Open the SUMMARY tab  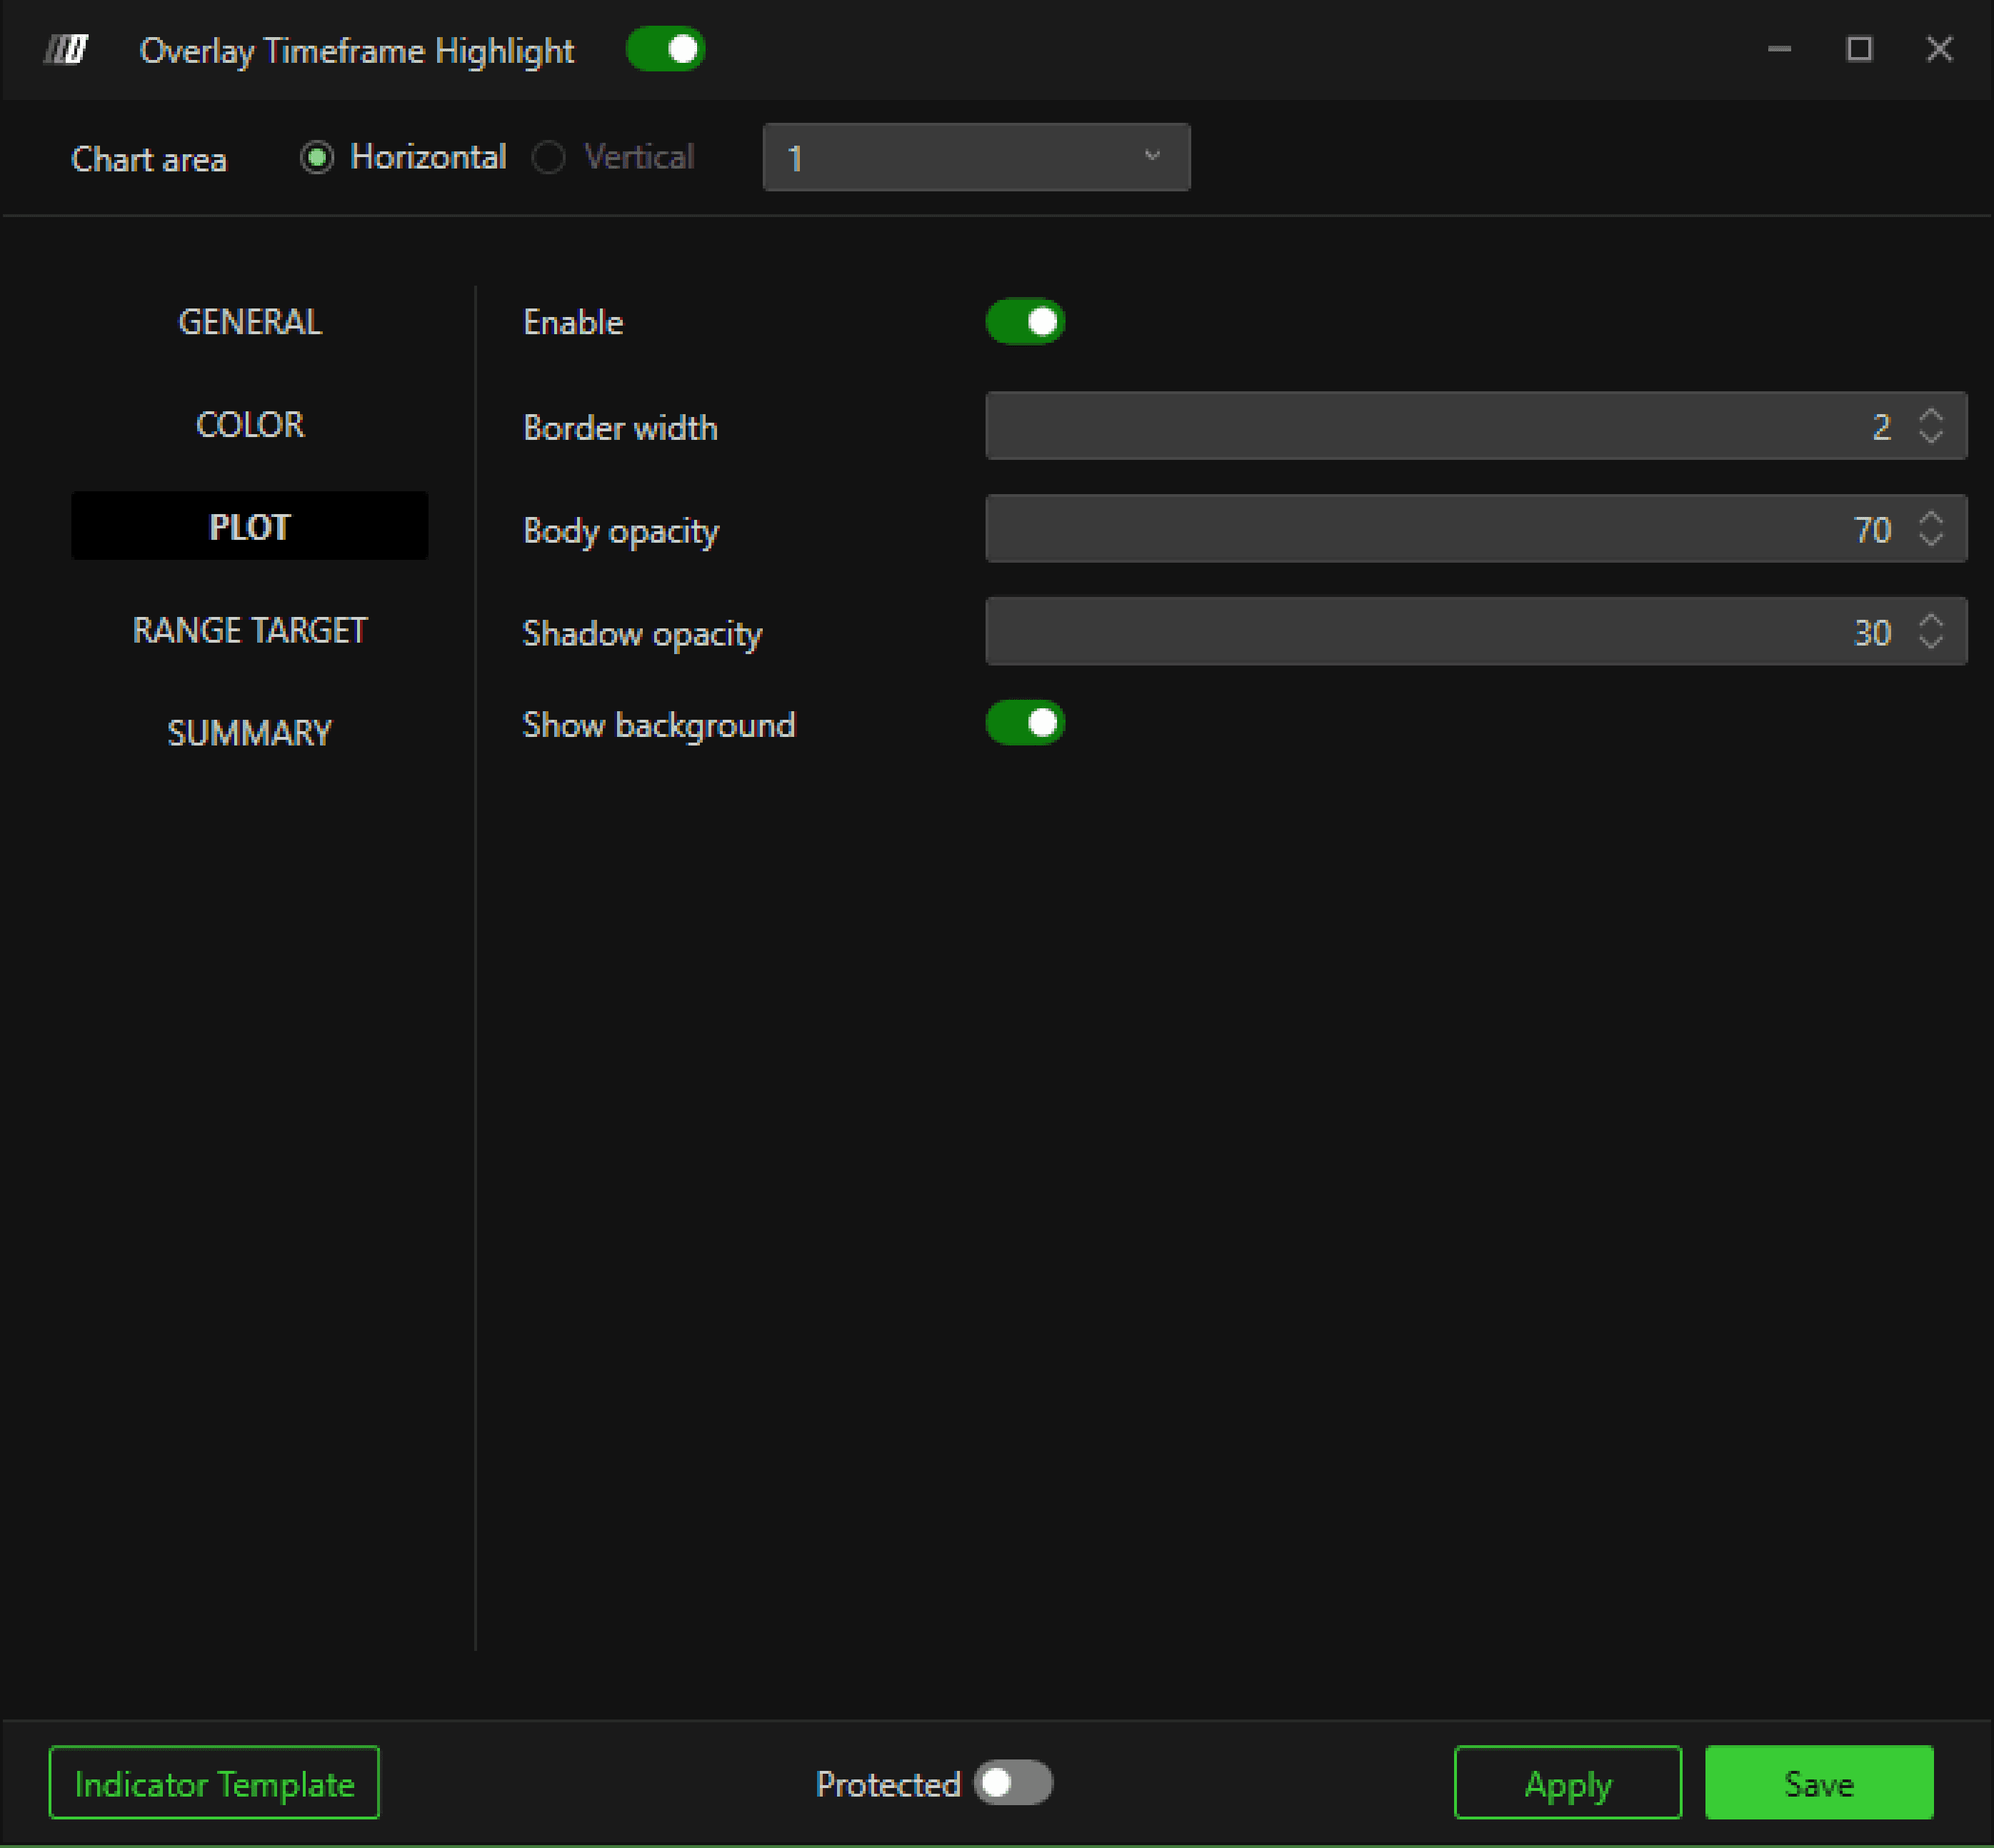click(x=249, y=733)
